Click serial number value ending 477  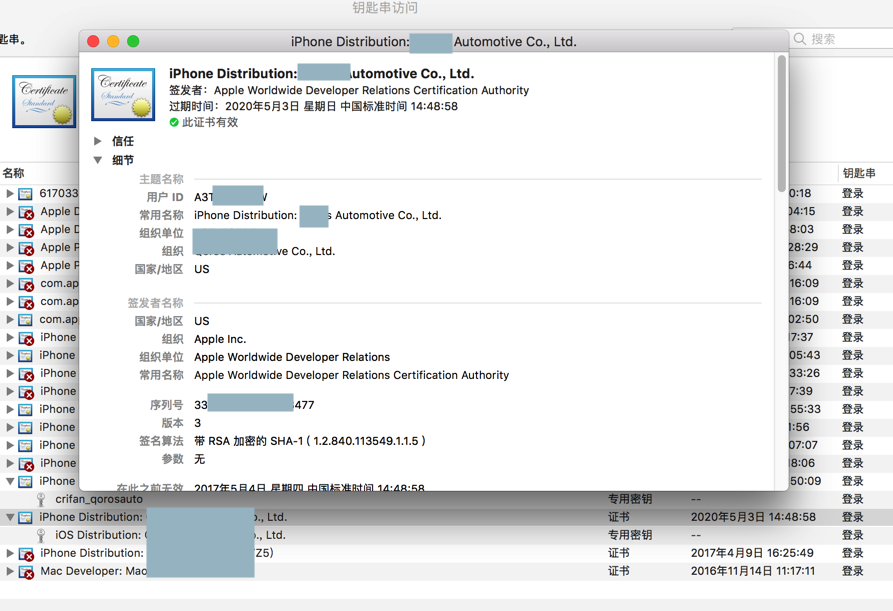click(x=254, y=405)
